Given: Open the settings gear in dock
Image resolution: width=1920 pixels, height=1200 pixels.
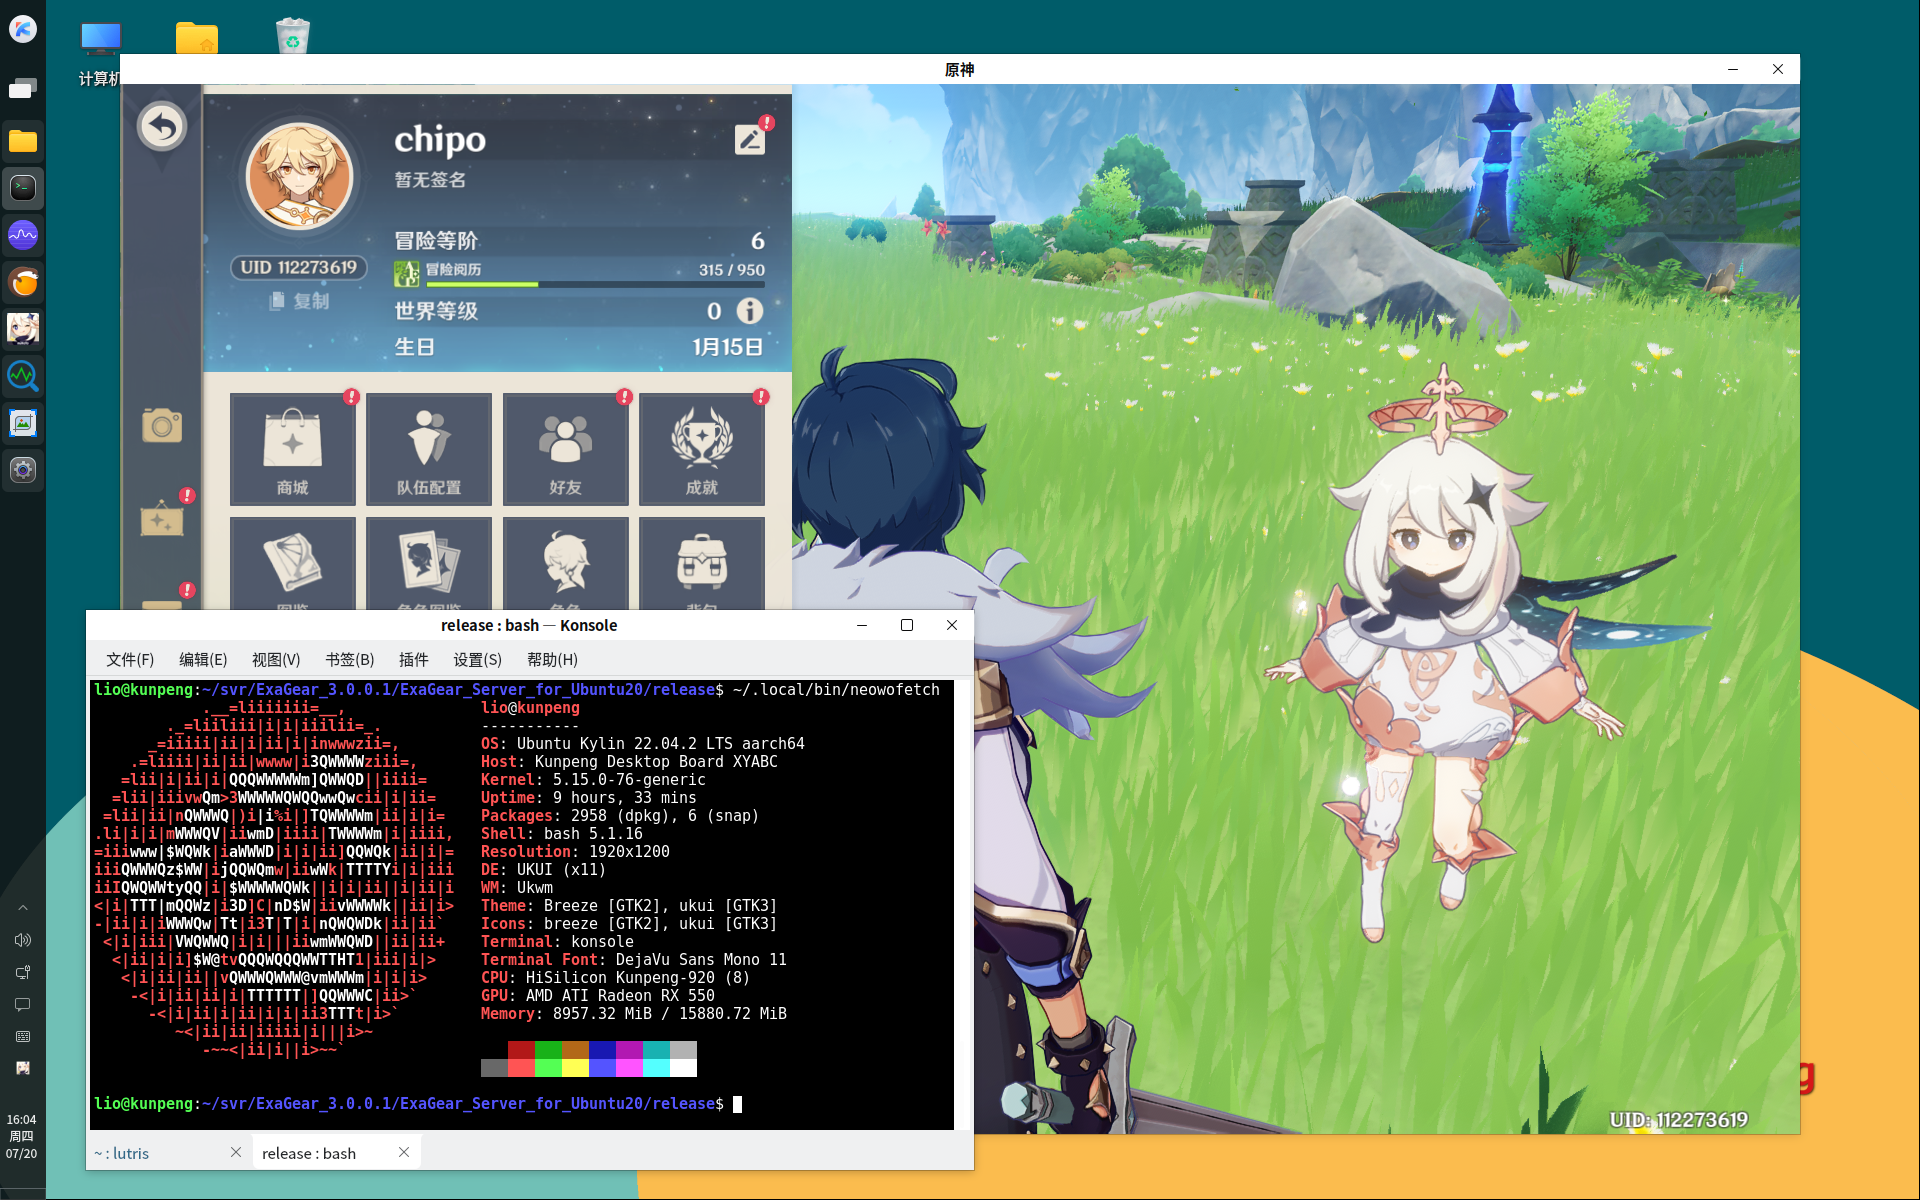Looking at the screenshot, I should 23,470.
